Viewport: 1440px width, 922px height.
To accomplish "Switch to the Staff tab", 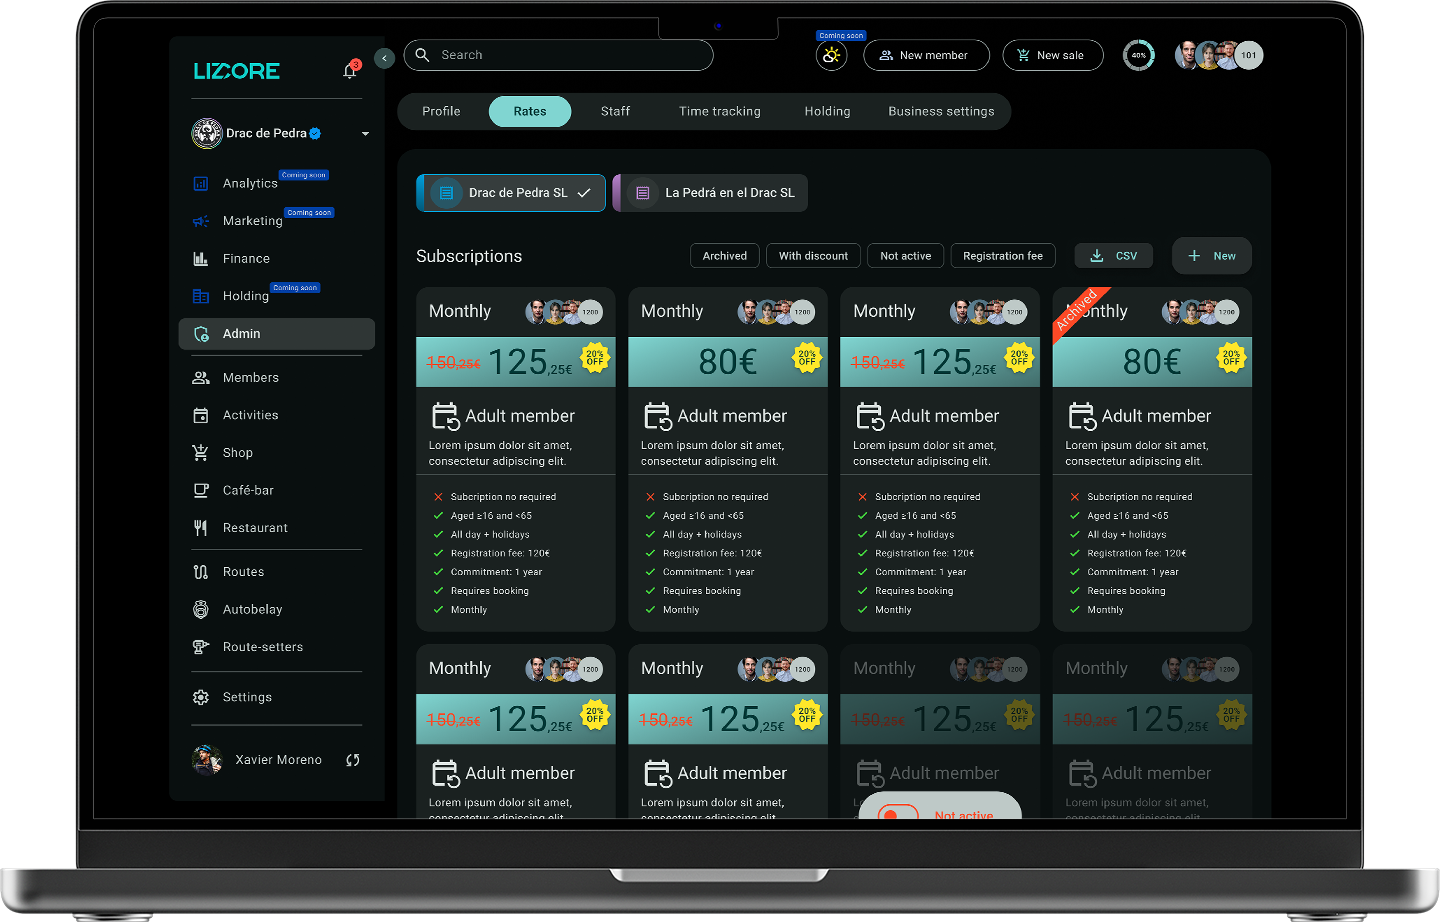I will tap(615, 111).
